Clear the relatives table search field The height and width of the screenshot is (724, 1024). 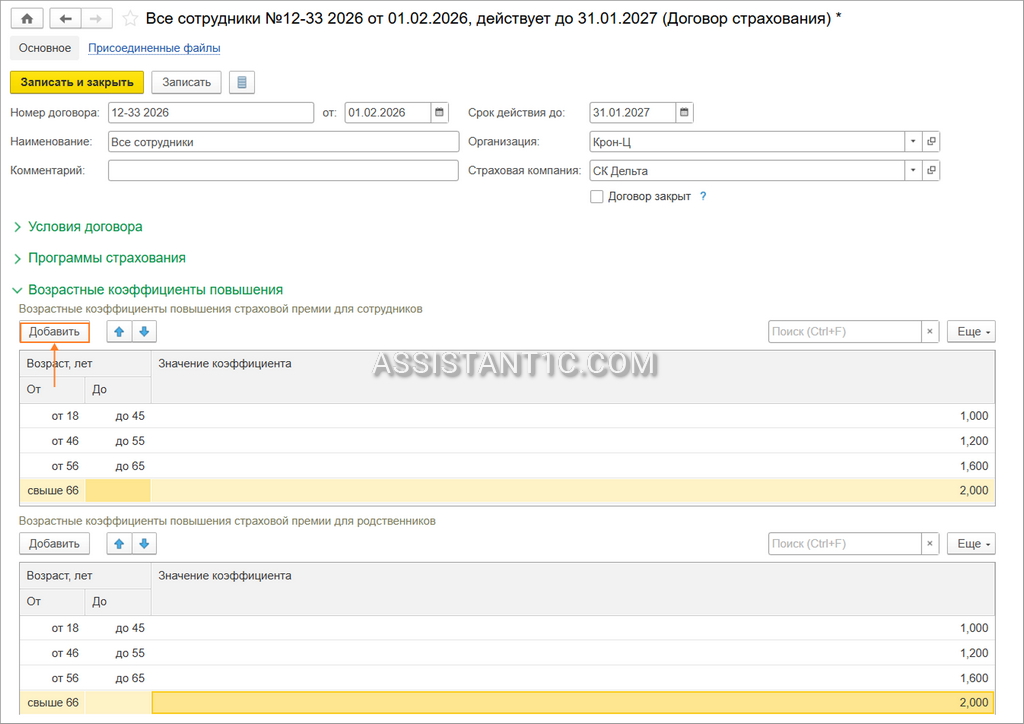click(x=930, y=544)
